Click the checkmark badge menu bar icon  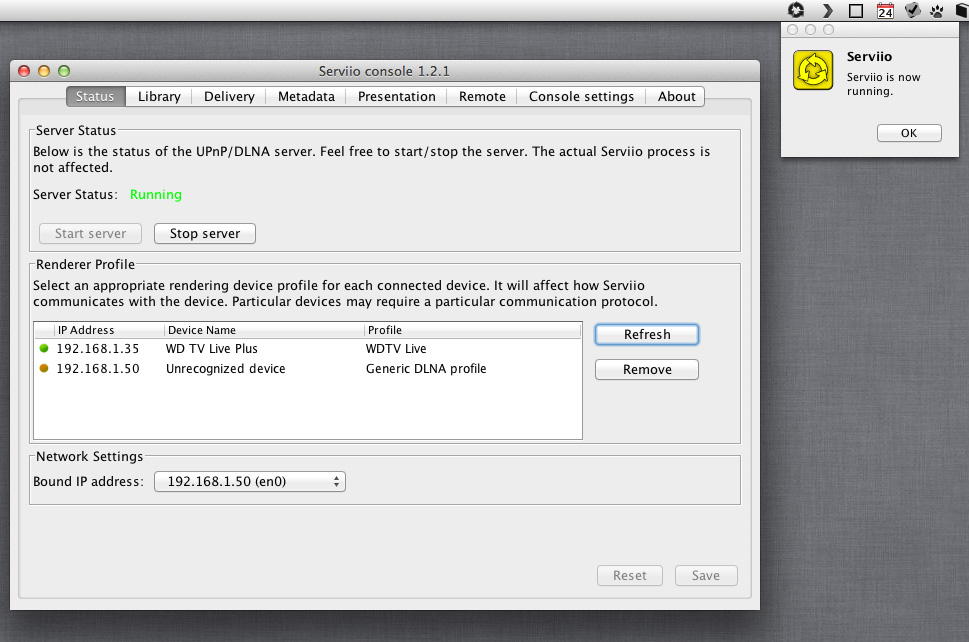(912, 10)
